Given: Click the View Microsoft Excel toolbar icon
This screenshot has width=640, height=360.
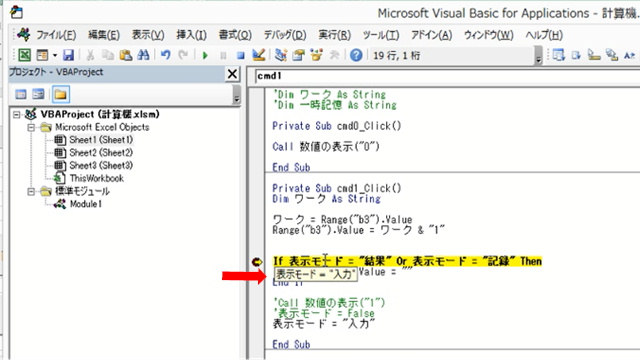Looking at the screenshot, I should click(x=24, y=55).
